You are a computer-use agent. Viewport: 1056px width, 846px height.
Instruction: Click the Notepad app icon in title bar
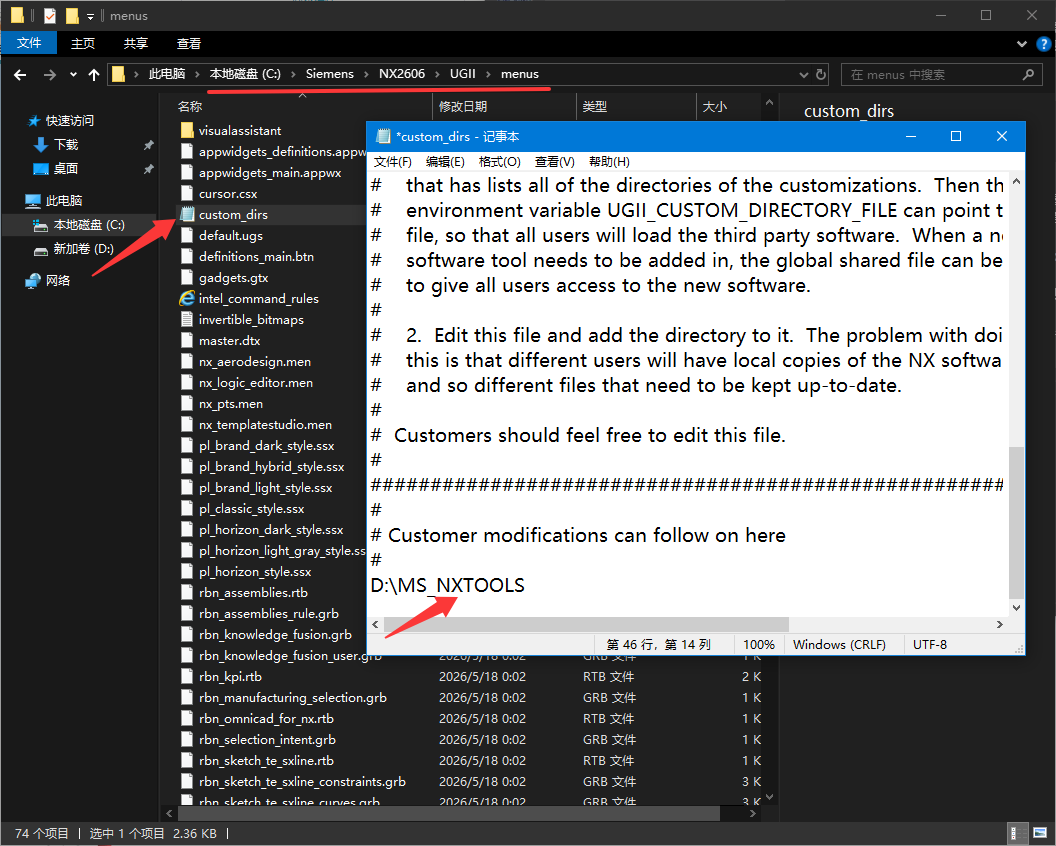383,136
